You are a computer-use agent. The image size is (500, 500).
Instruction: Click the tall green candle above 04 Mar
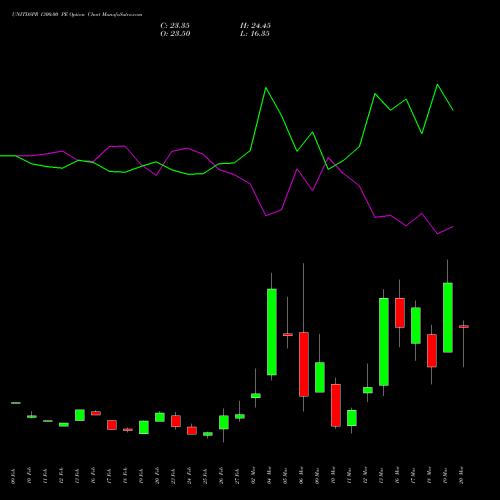click(272, 332)
